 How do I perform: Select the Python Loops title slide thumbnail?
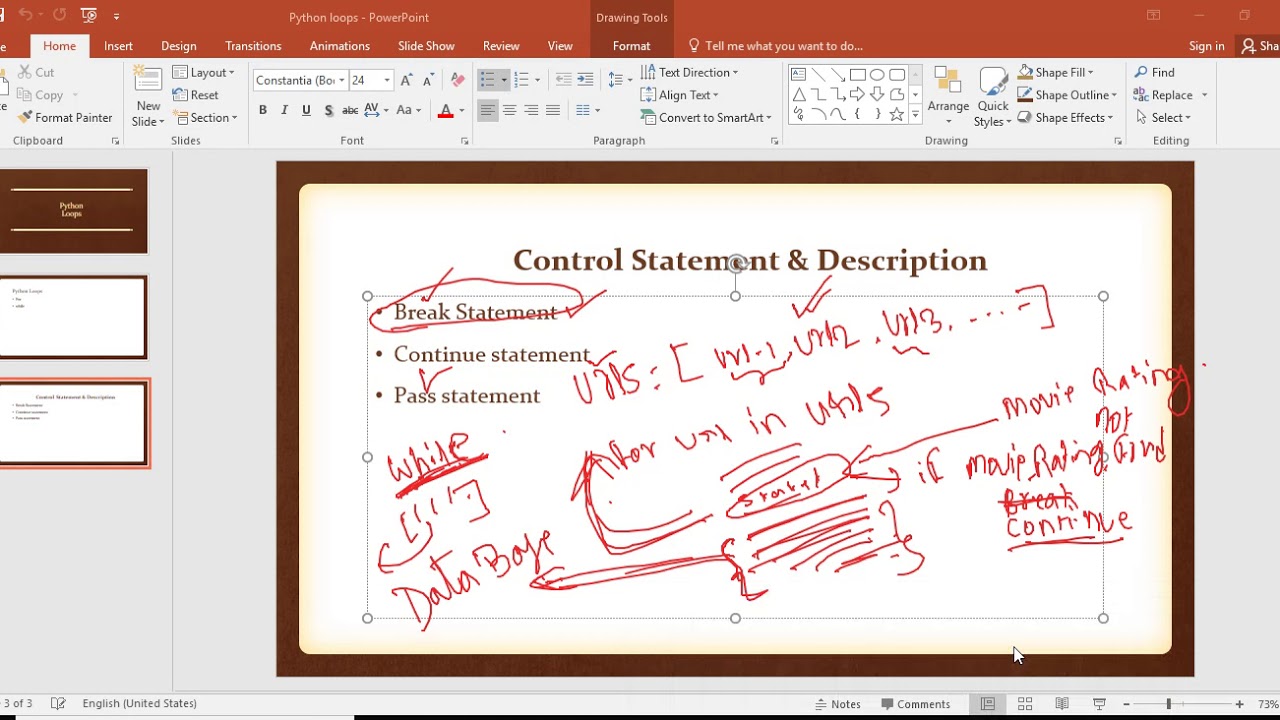71,211
